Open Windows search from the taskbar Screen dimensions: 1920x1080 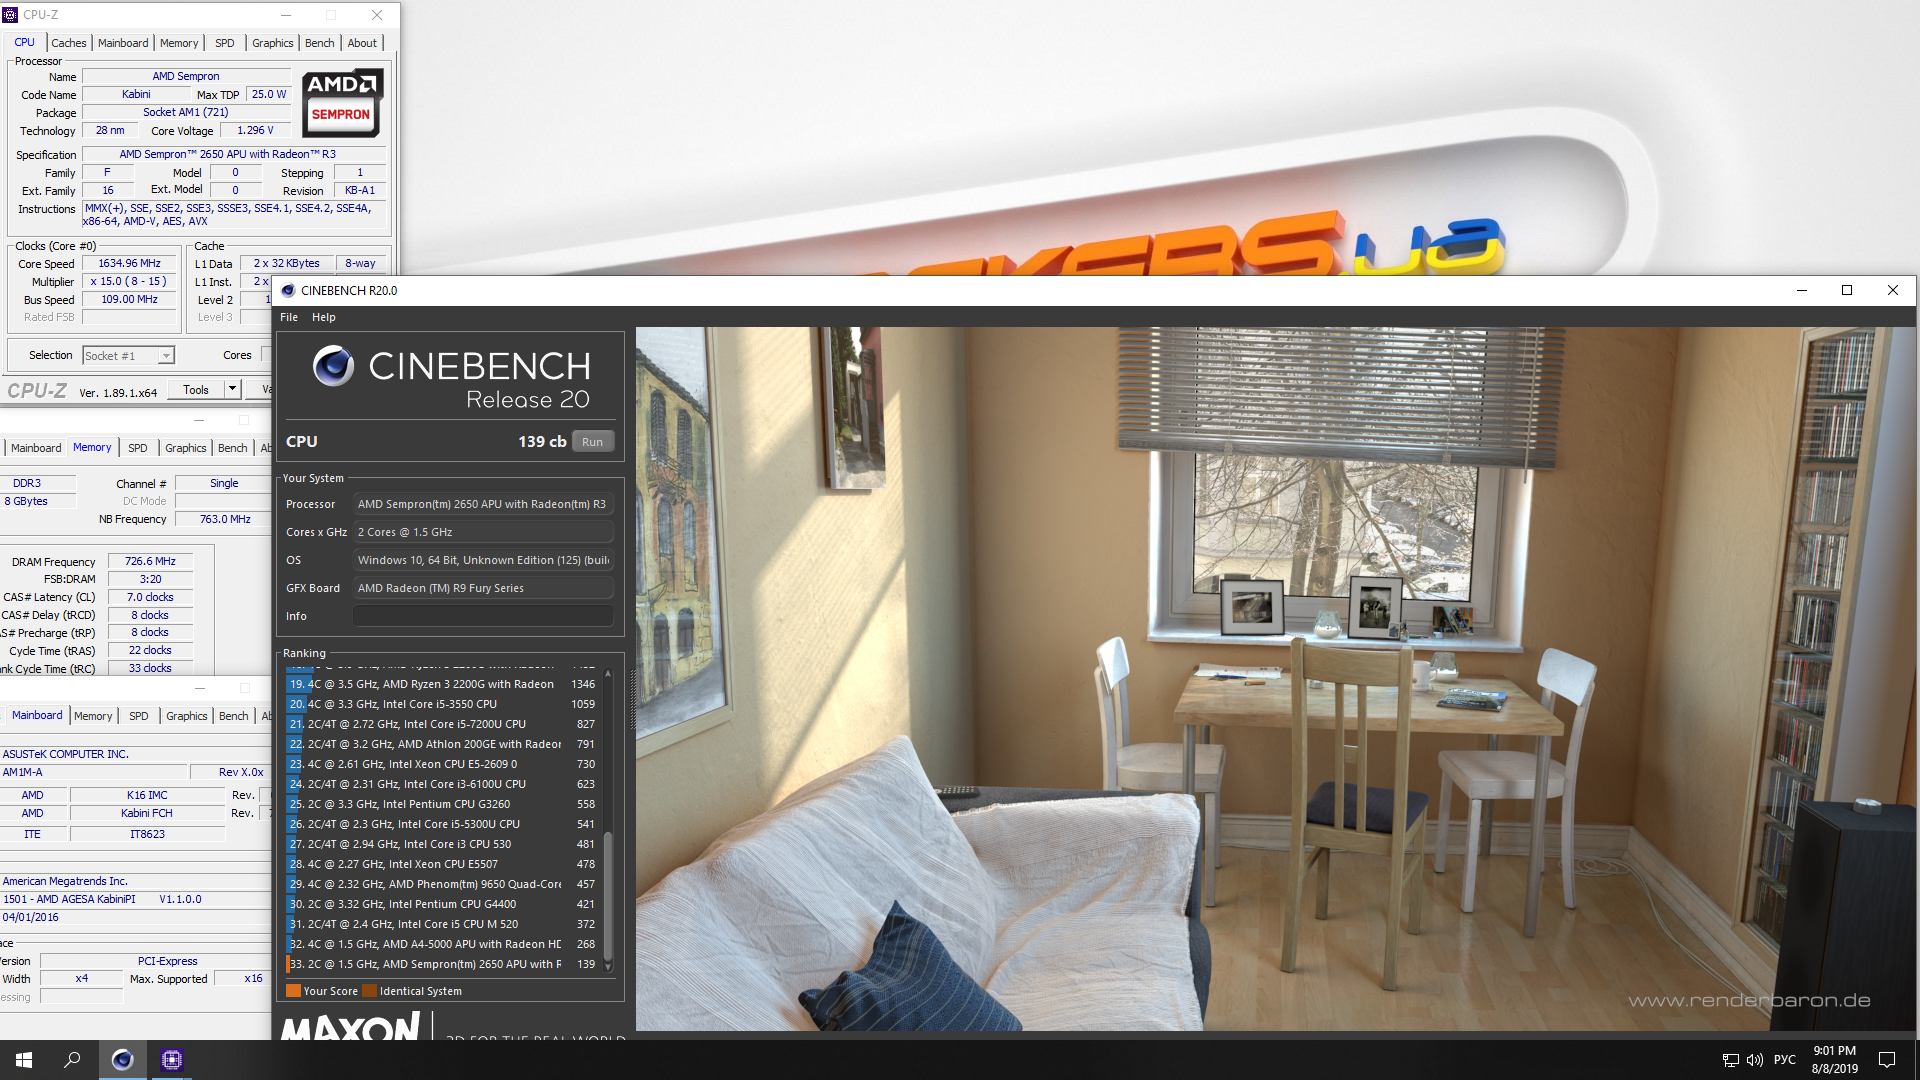click(x=72, y=1060)
